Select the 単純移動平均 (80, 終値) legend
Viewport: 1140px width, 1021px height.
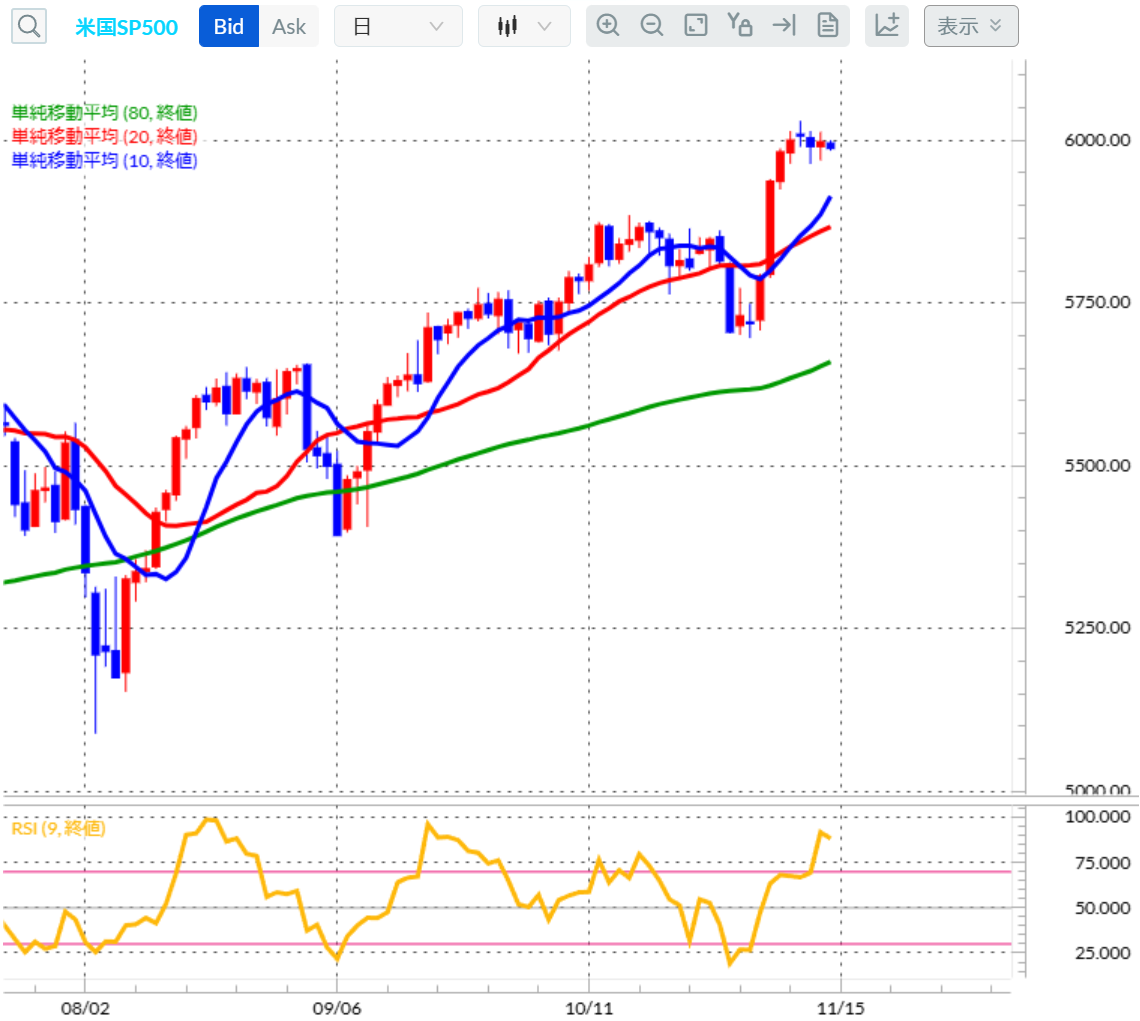tap(104, 113)
